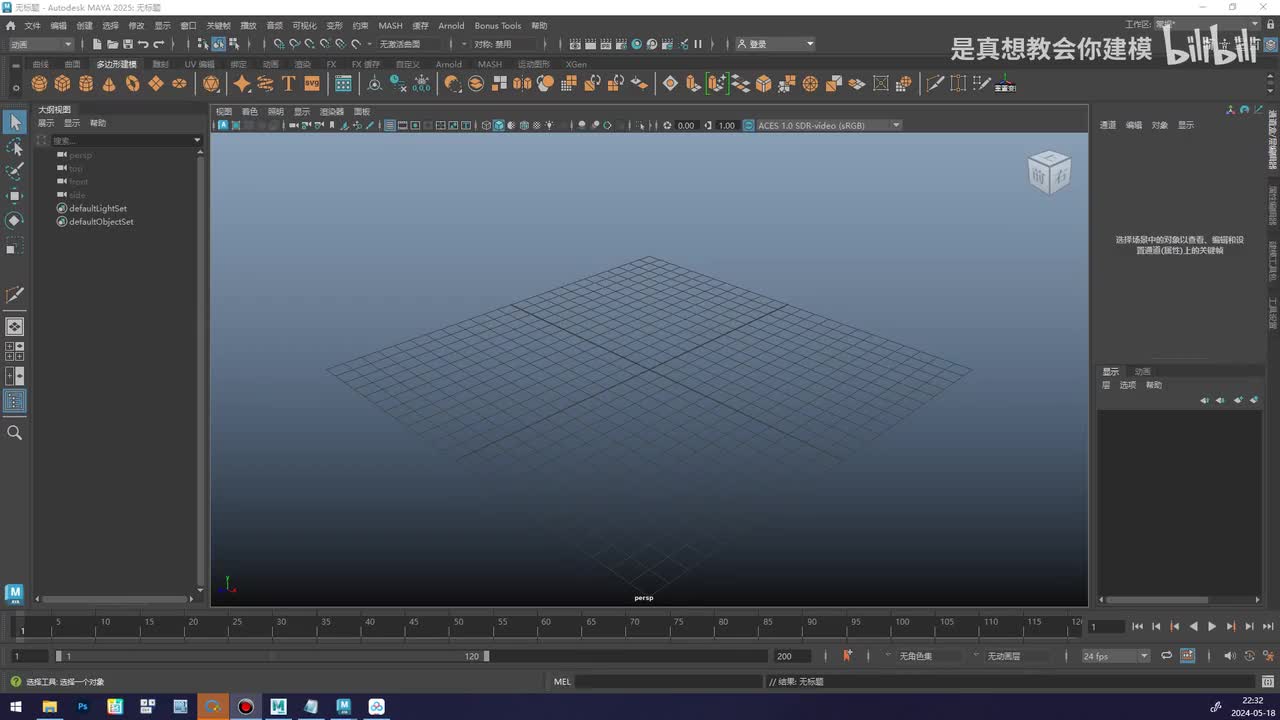Viewport: 1280px width, 720px height.
Task: Click the bevel cube shelf icon
Action: pyautogui.click(x=764, y=84)
